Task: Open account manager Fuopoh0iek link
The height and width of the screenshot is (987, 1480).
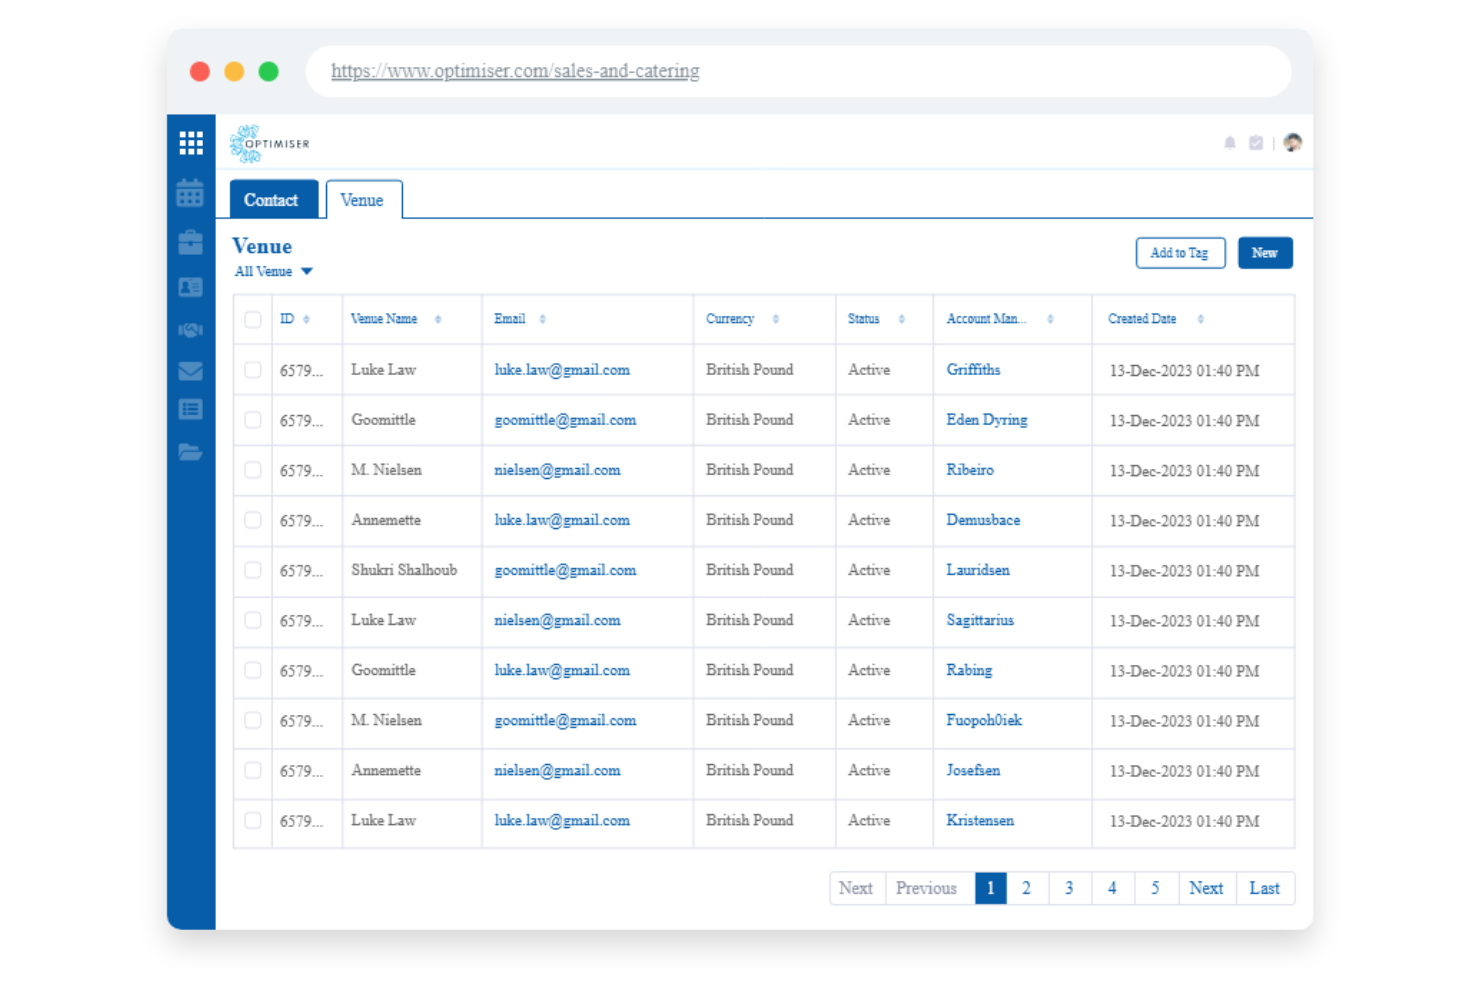Action: (984, 720)
